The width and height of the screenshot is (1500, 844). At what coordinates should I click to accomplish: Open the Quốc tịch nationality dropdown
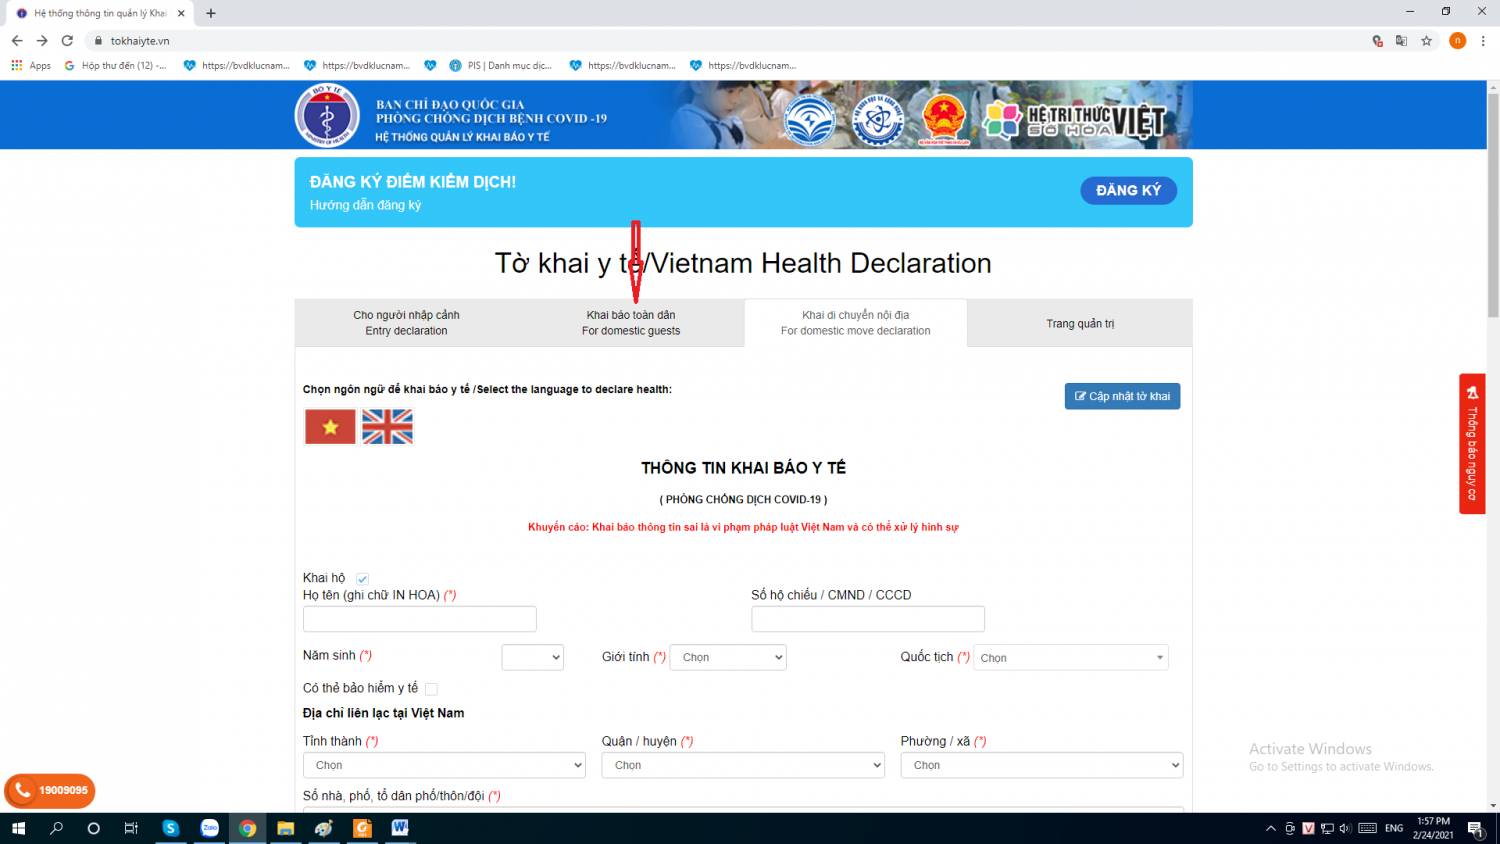click(1070, 657)
